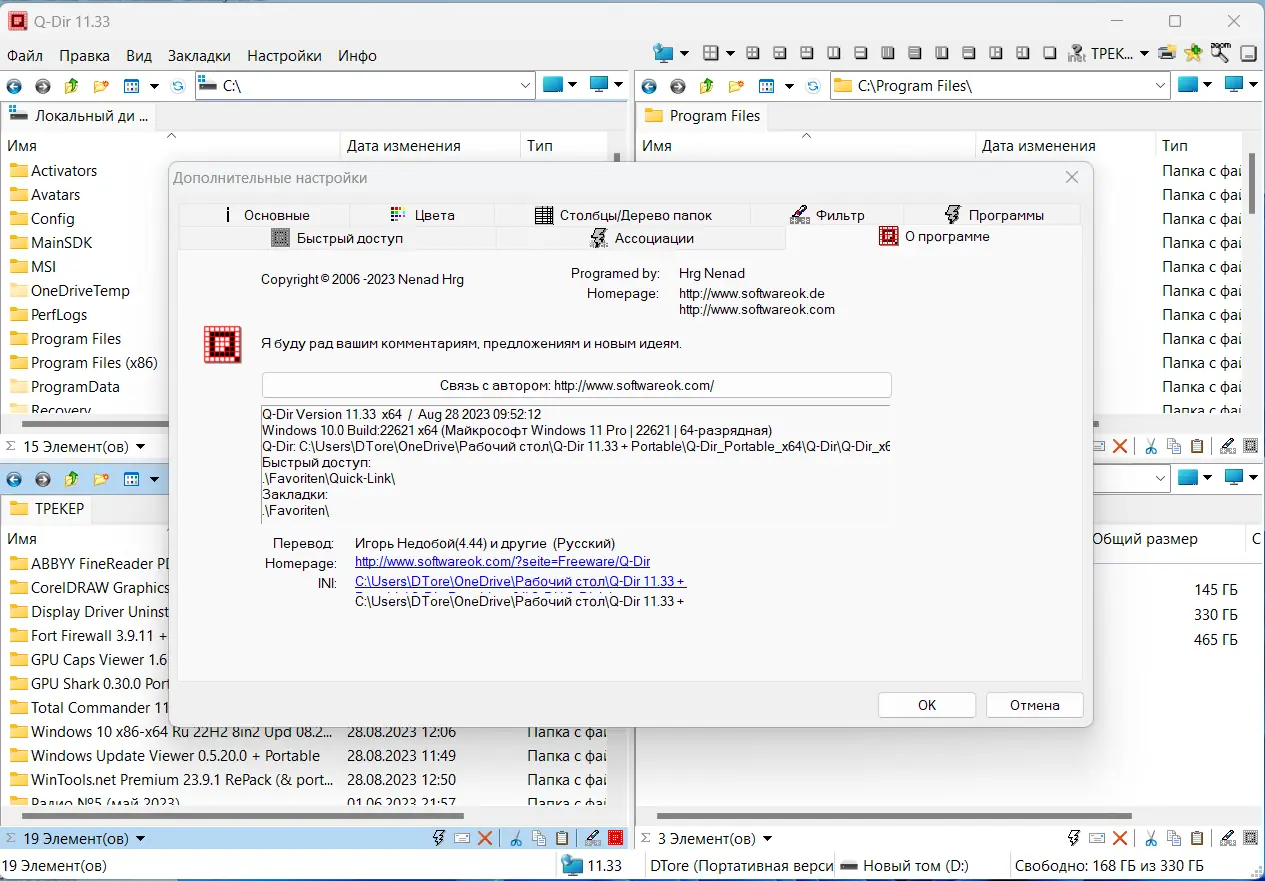Expand the view mode arrow in Program Files pane
The height and width of the screenshot is (881, 1265).
point(790,86)
